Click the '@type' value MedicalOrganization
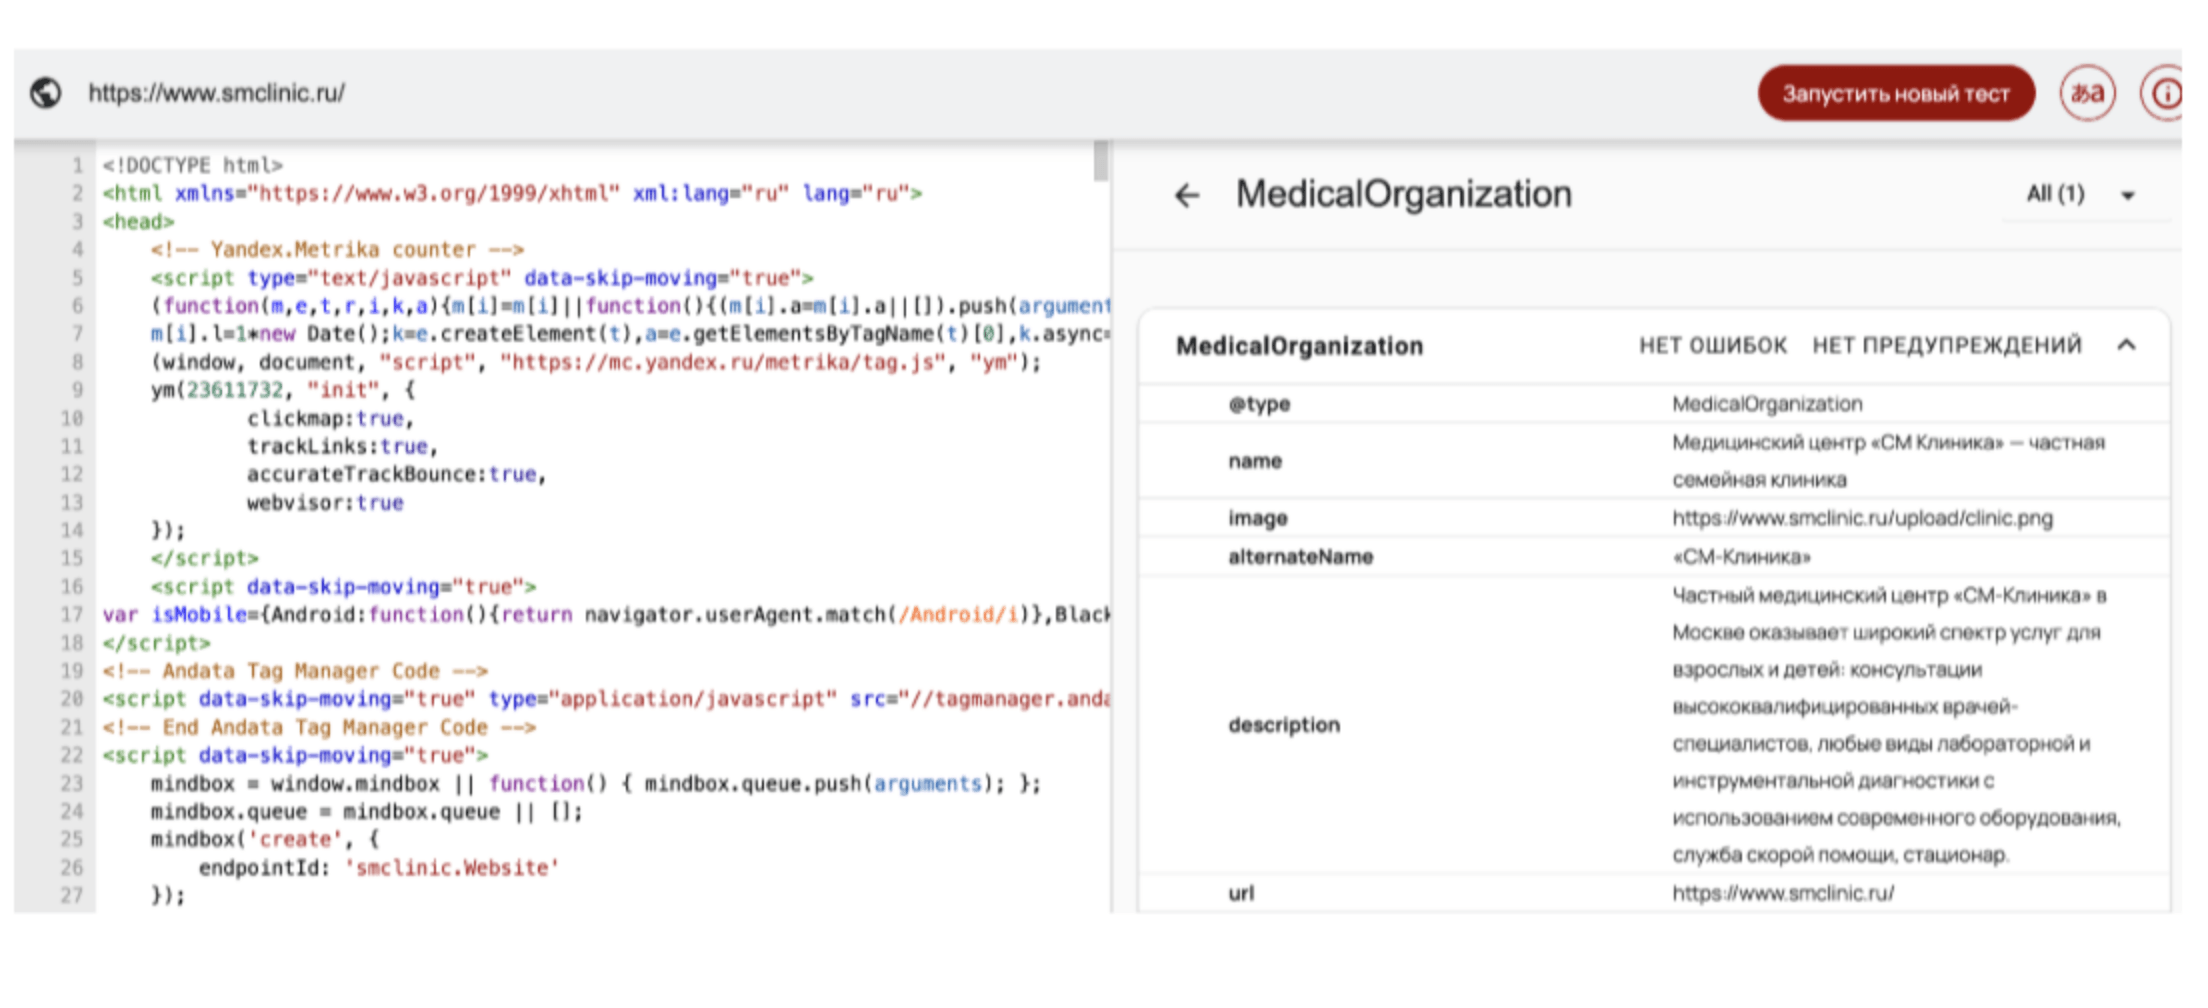This screenshot has height=1008, width=2208. [1767, 404]
